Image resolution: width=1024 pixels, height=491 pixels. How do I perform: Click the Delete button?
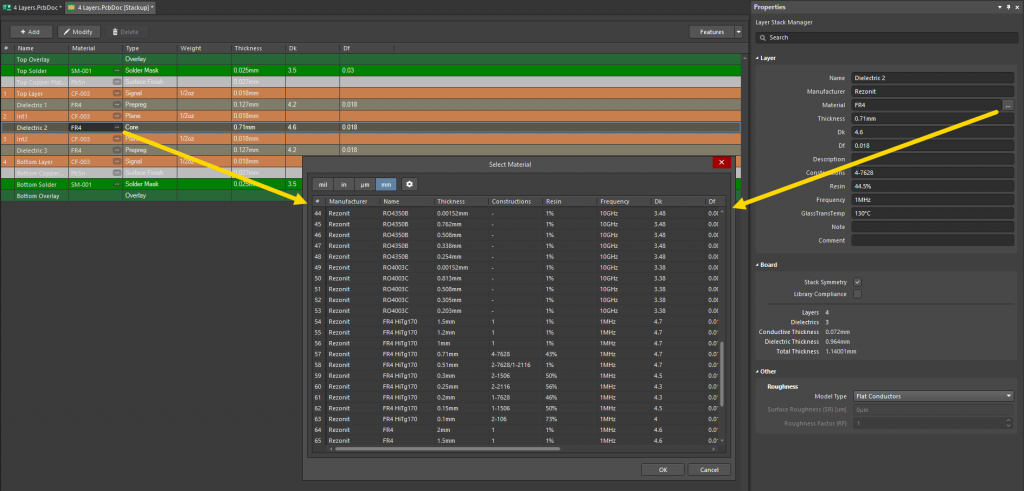coord(125,31)
